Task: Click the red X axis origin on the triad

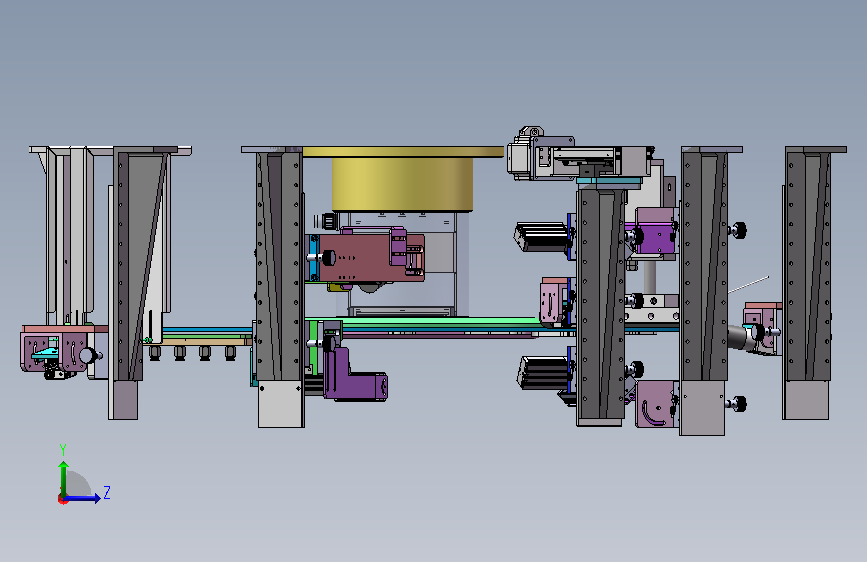Action: click(62, 499)
